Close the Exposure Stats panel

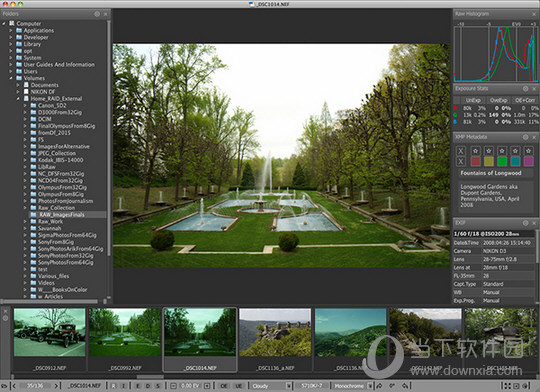[x=534, y=89]
